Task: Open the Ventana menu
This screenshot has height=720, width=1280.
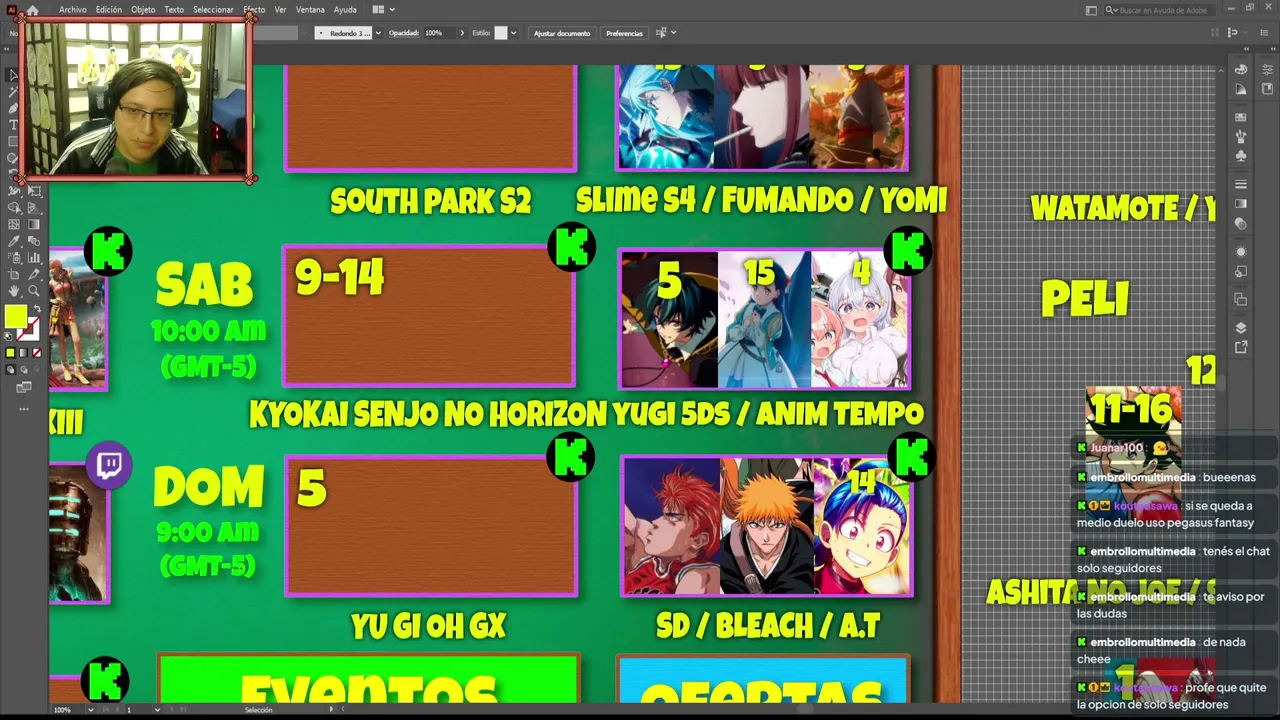Action: [310, 10]
